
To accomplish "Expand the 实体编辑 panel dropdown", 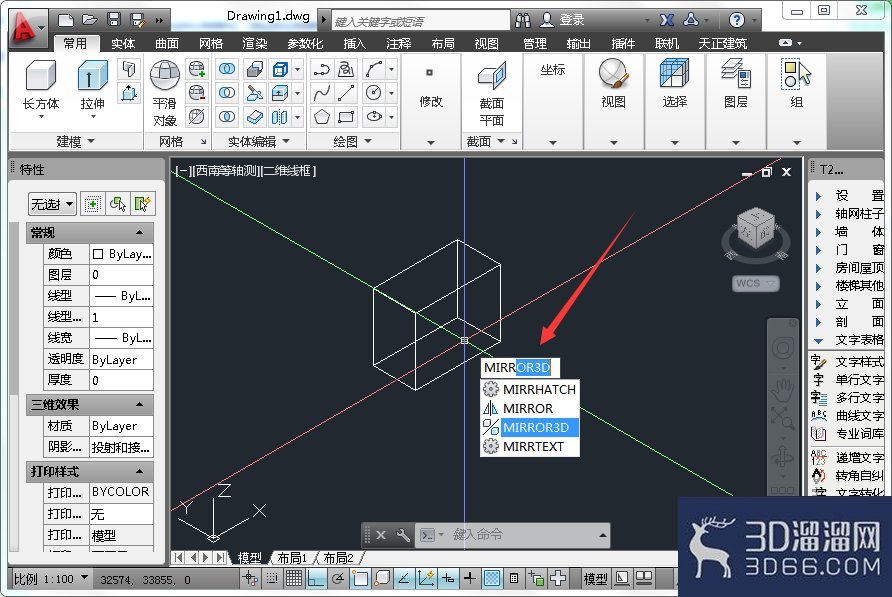I will point(258,141).
